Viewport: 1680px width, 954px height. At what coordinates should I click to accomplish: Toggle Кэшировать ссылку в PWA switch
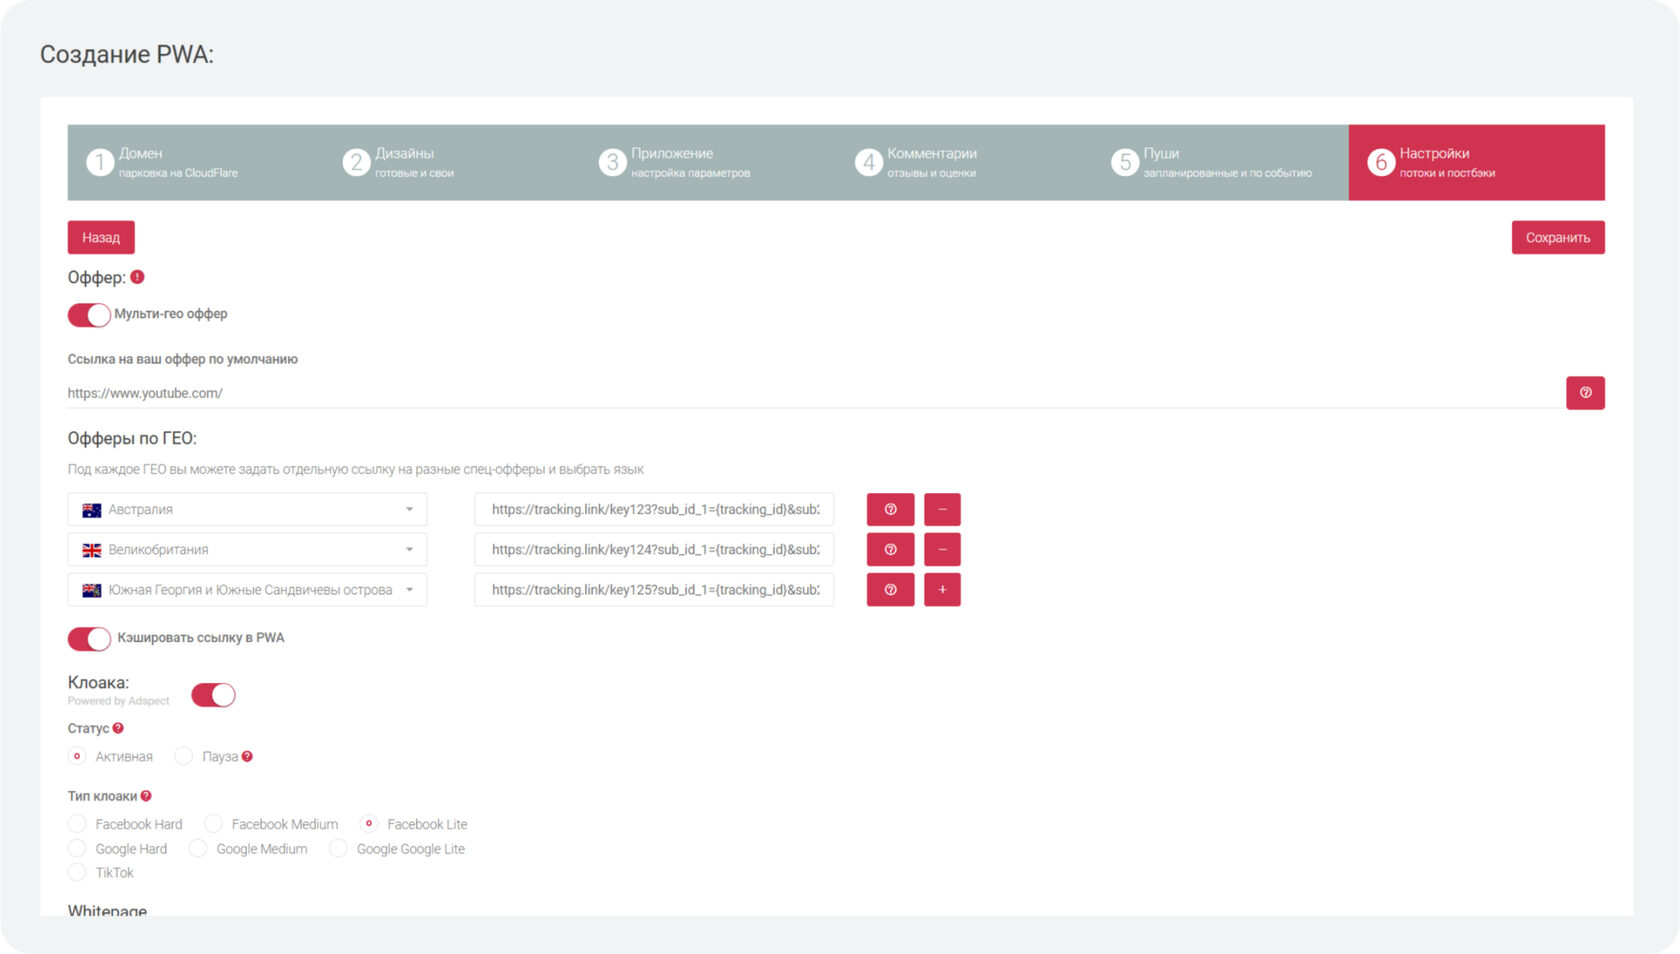89,638
